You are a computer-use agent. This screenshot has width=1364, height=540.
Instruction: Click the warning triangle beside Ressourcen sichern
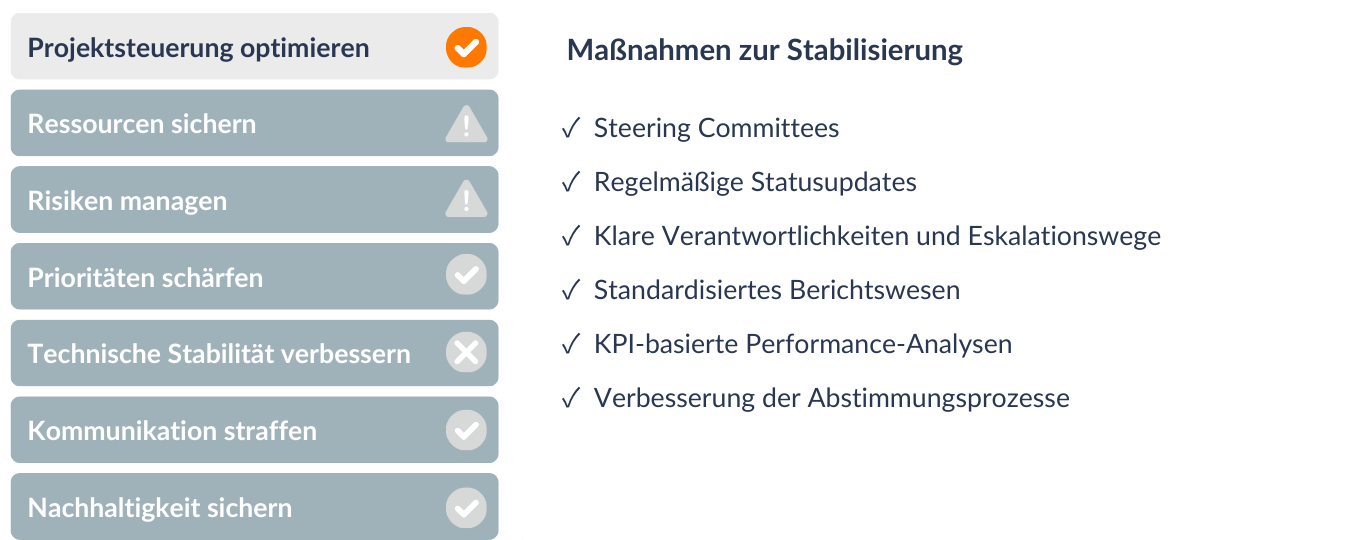[466, 124]
